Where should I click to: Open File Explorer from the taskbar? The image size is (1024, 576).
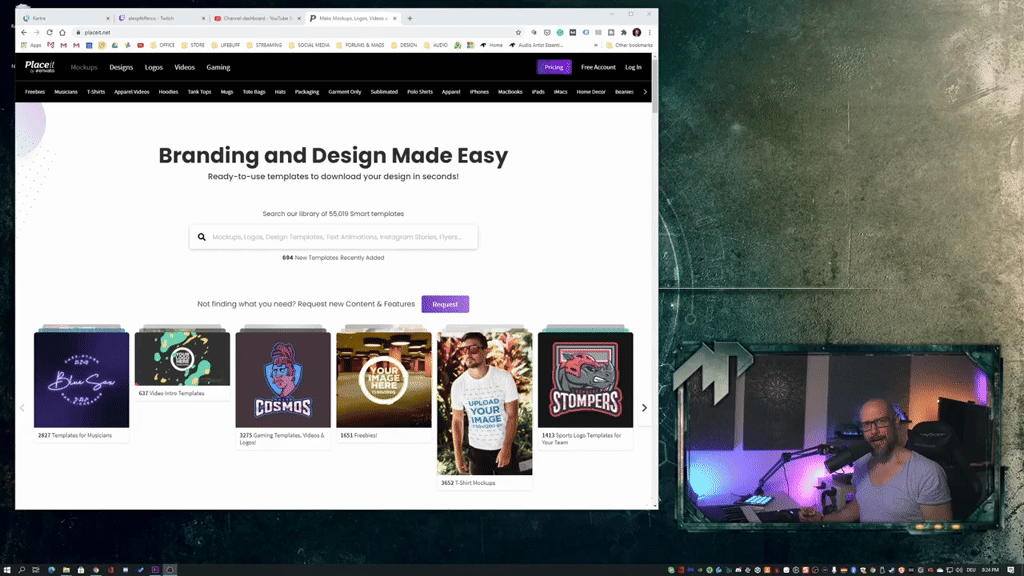pos(67,570)
